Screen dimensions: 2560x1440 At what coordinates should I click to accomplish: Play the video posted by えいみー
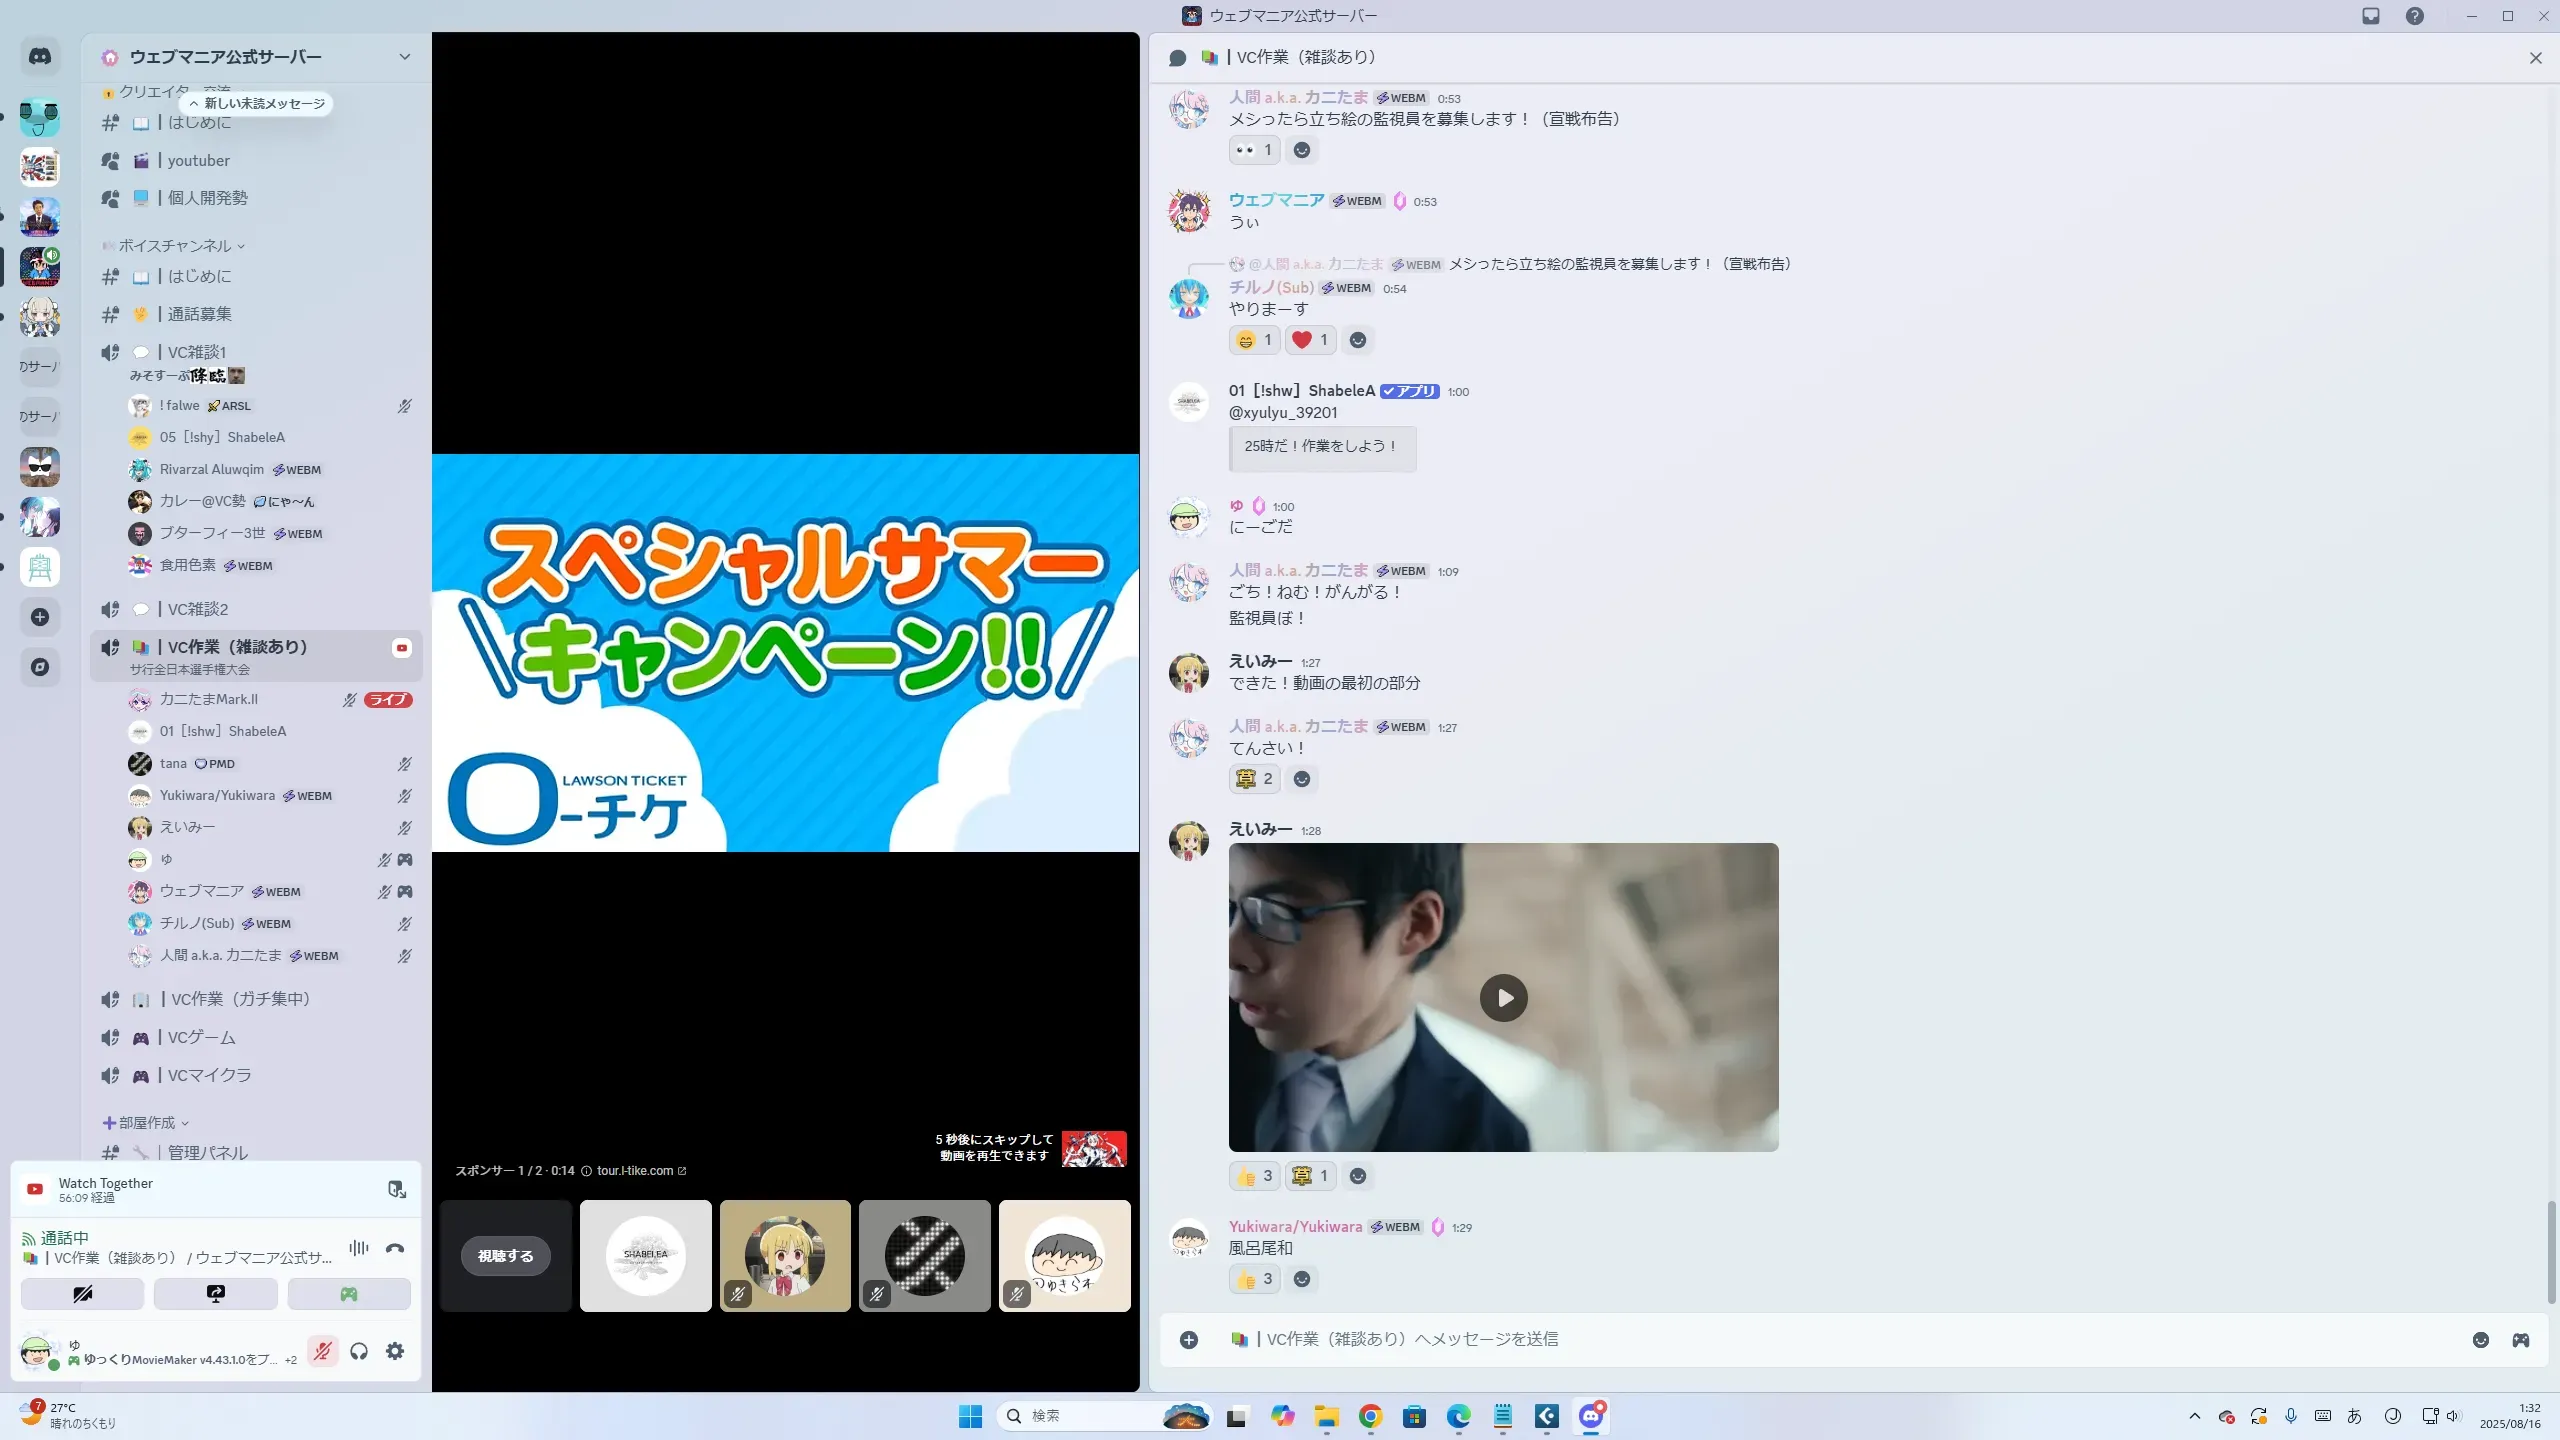click(x=1503, y=997)
